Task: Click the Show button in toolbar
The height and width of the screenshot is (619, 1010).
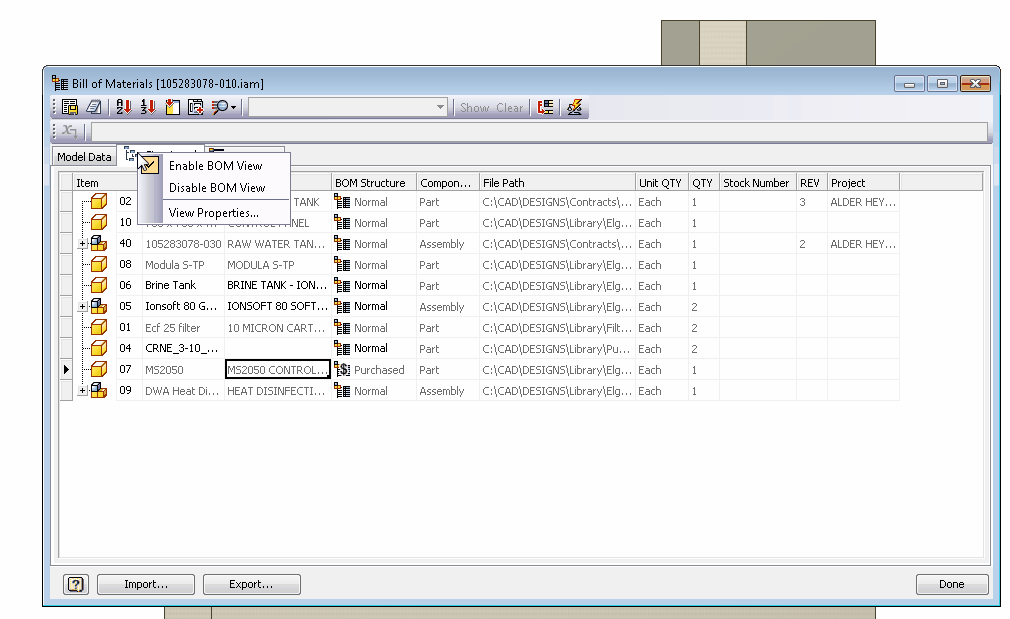Action: pyautogui.click(x=475, y=108)
